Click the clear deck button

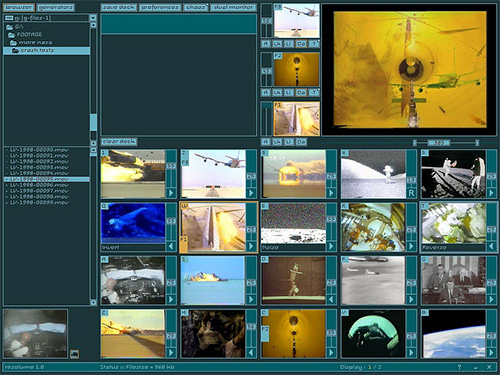point(119,141)
